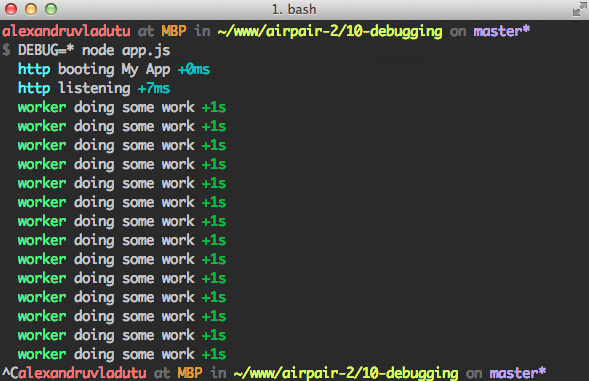
Task: Click '~/www/airpair-2/10-debugging' path in the bottom prompt
Action: pos(346,373)
